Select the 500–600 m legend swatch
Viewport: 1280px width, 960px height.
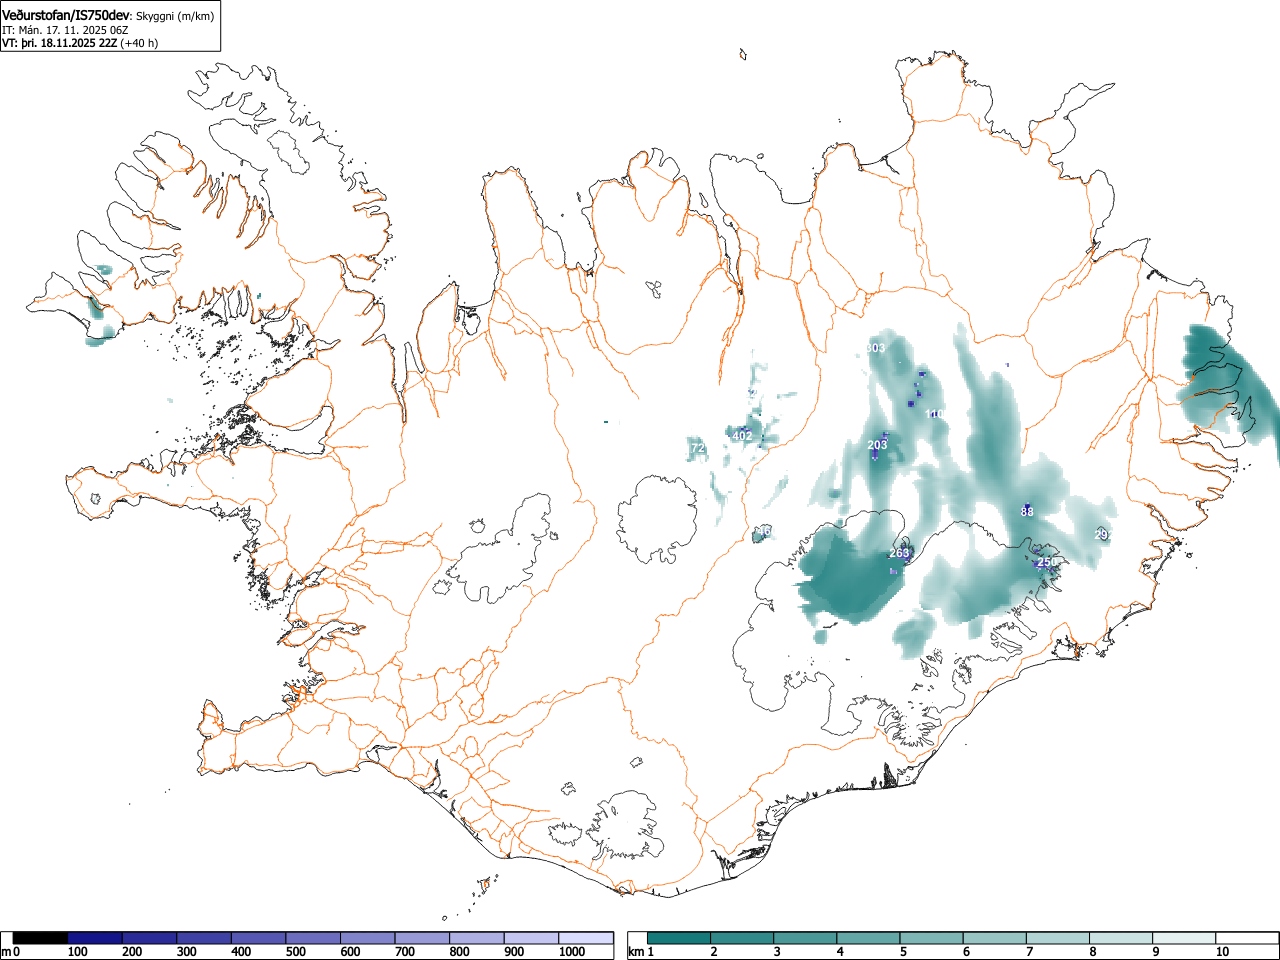[313, 938]
